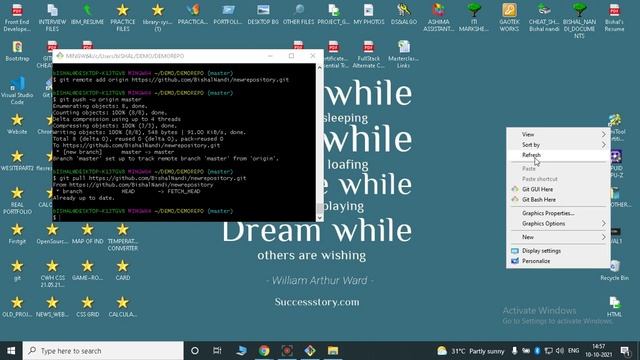
Task: Open Display settings from context menu
Action: (558, 251)
